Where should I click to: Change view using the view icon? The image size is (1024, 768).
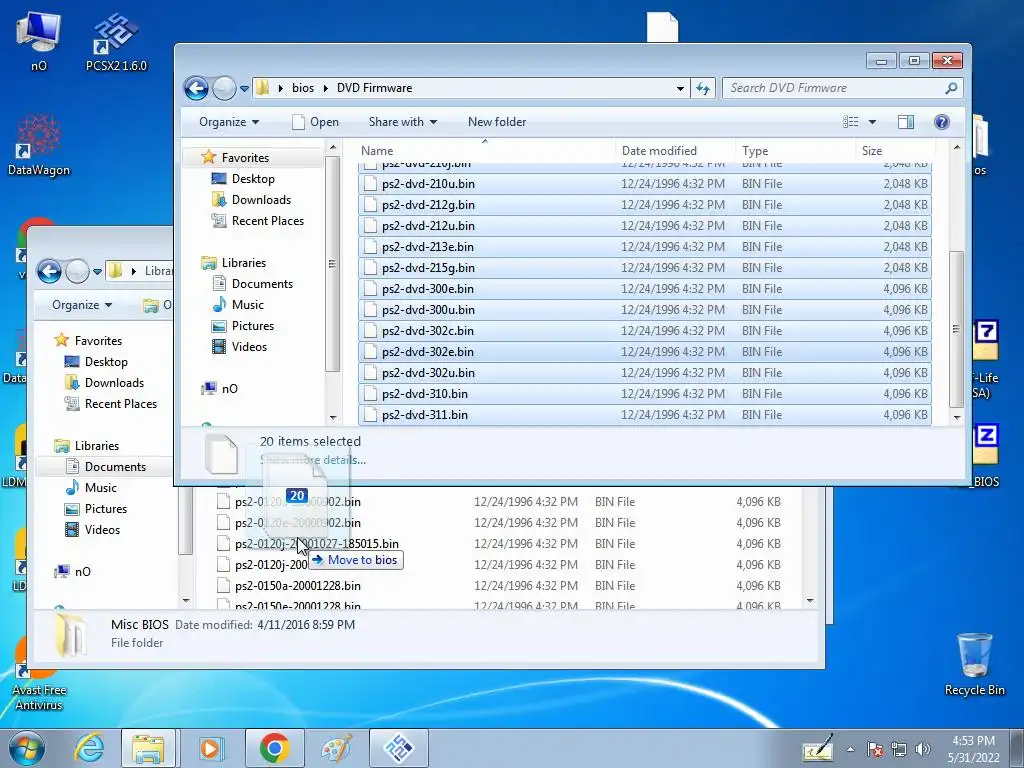tap(850, 122)
